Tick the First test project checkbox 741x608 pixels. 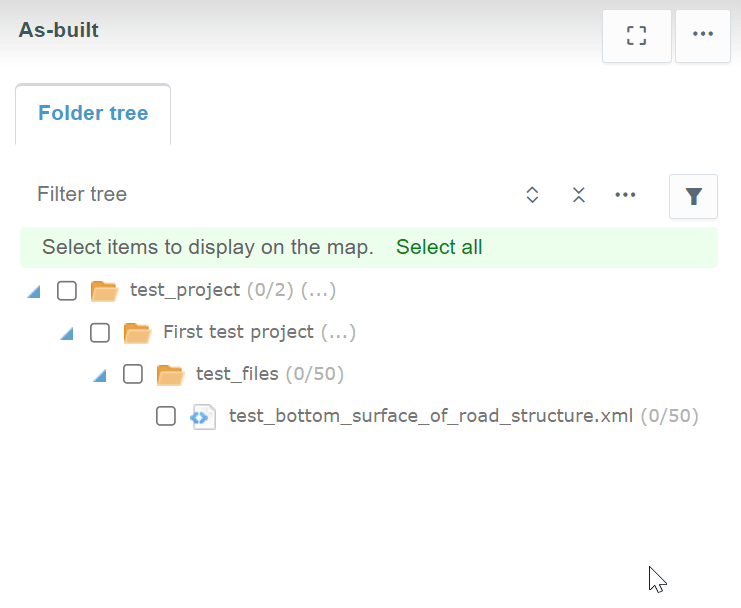[x=100, y=333]
